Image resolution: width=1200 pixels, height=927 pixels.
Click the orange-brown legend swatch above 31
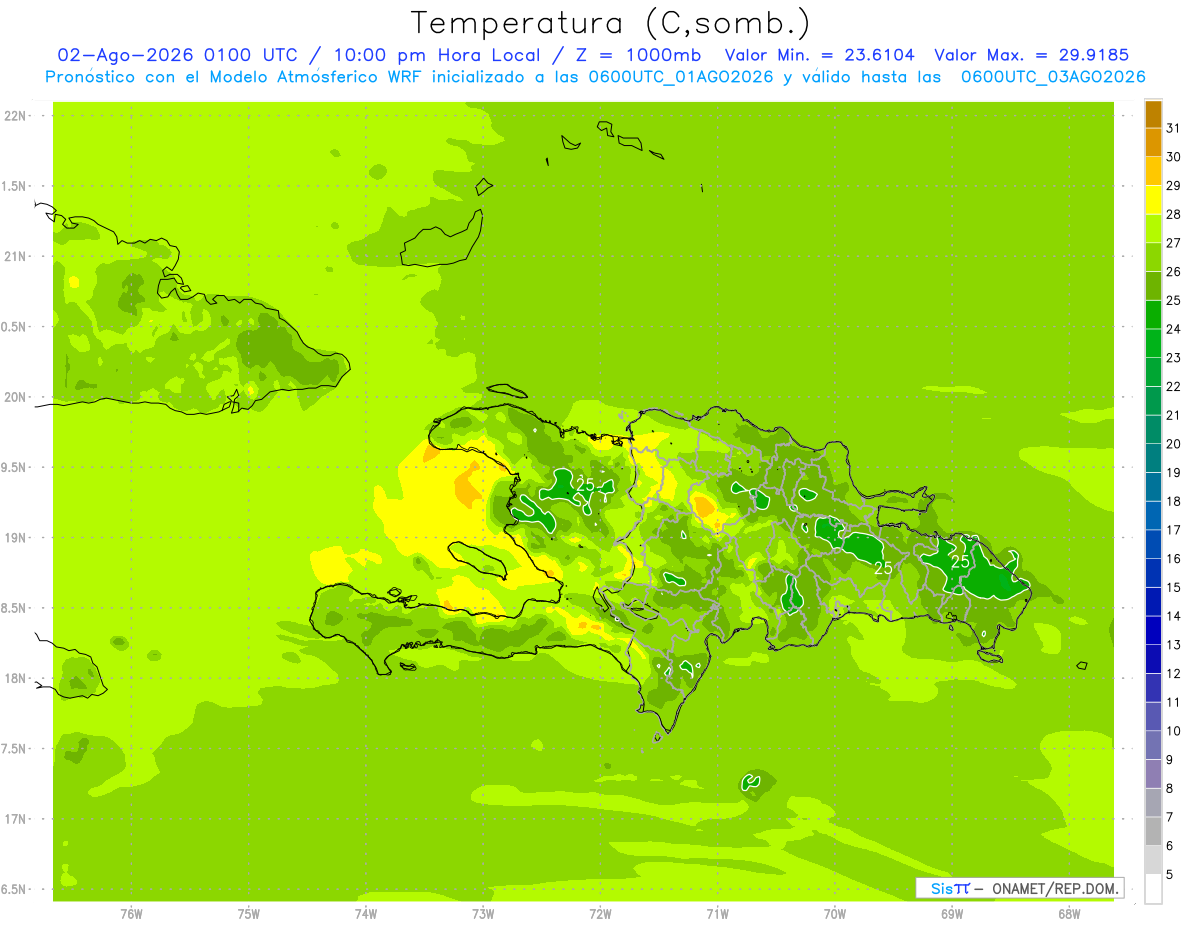(1153, 114)
